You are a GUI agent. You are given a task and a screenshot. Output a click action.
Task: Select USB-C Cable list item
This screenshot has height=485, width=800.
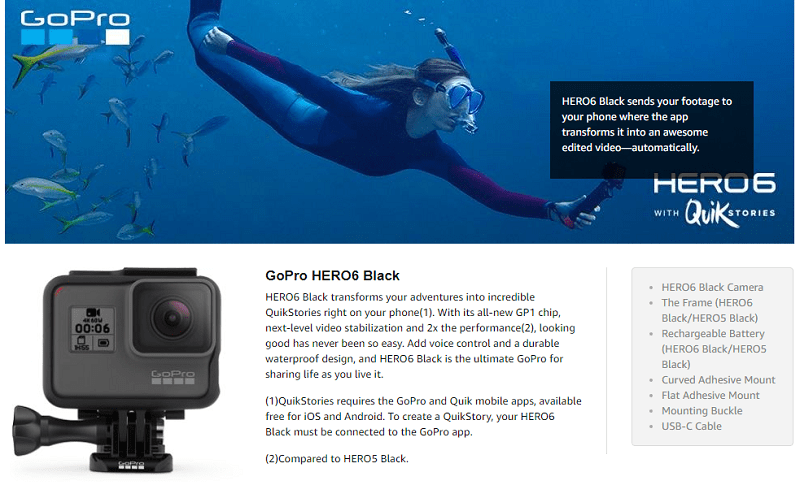691,426
